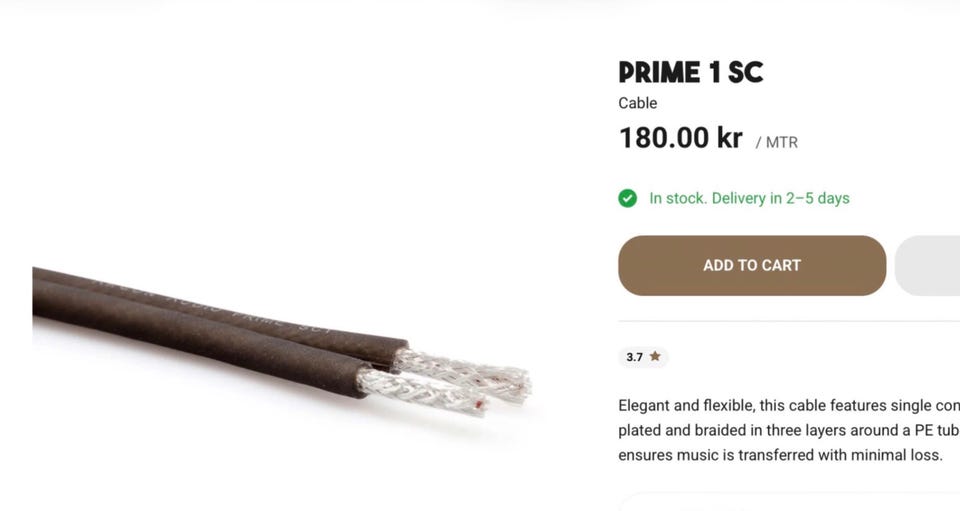
Task: Click the divider below Add to Cart
Action: [789, 321]
